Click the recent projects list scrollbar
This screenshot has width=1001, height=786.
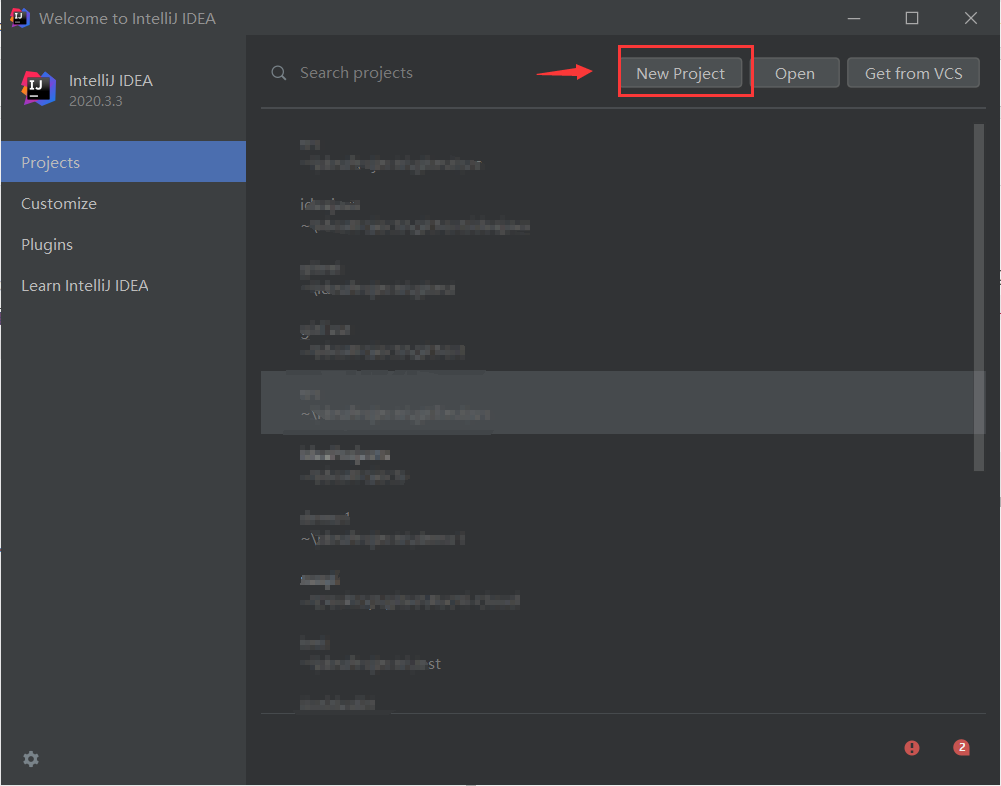pos(979,298)
